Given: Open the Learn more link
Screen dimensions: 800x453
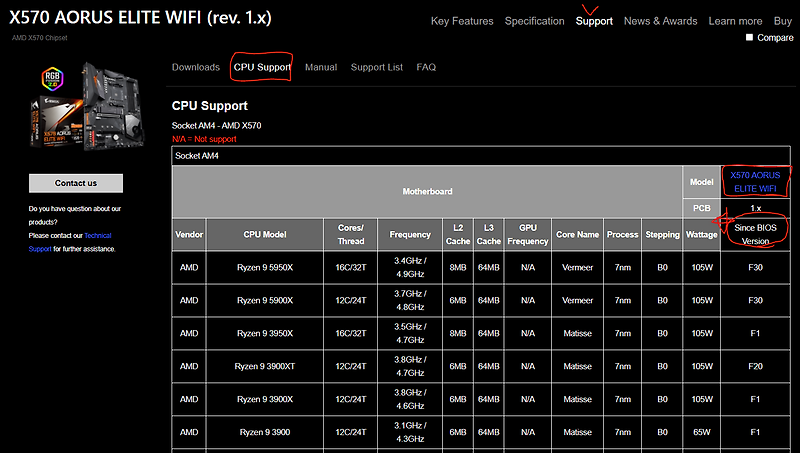Looking at the screenshot, I should (x=735, y=21).
